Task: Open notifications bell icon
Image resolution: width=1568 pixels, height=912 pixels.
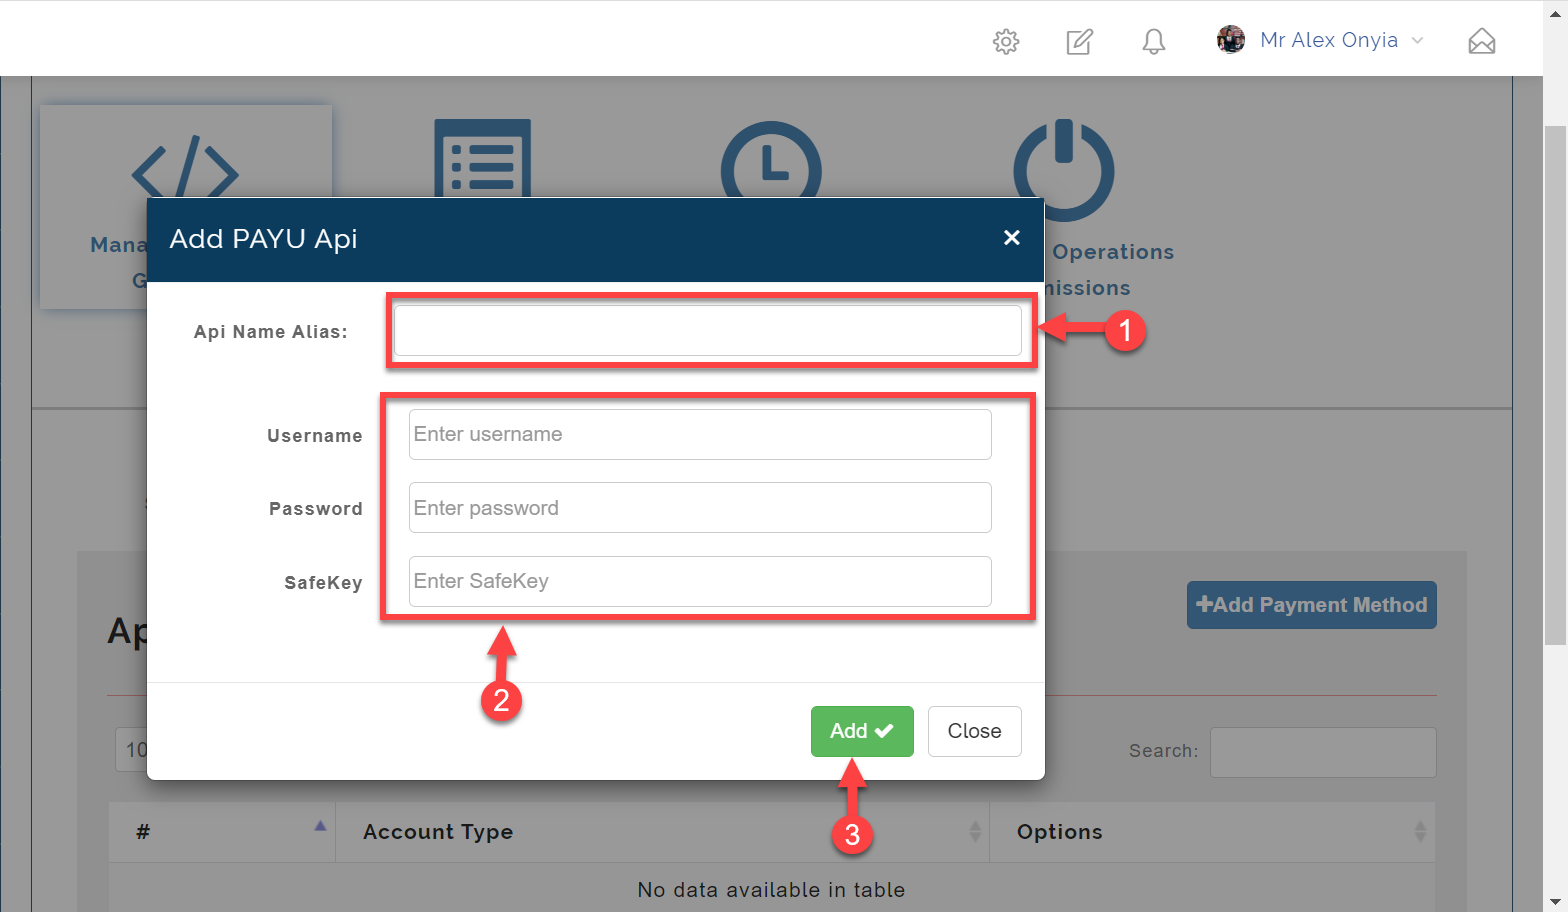Action: pos(1154,41)
